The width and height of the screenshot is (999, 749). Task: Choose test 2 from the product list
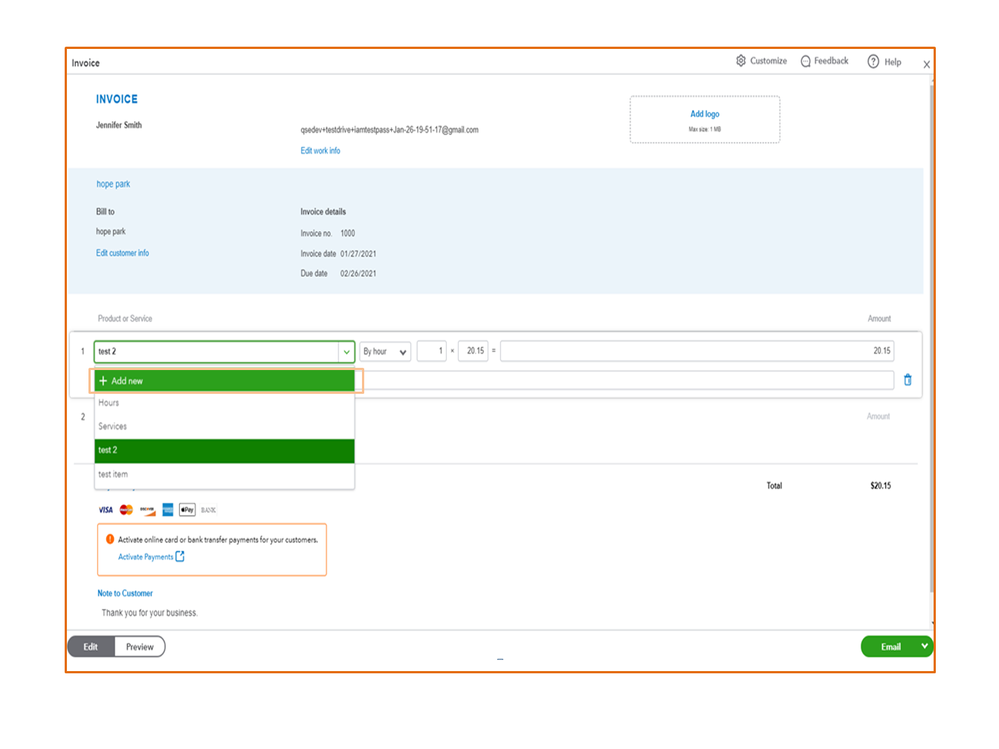coord(224,450)
